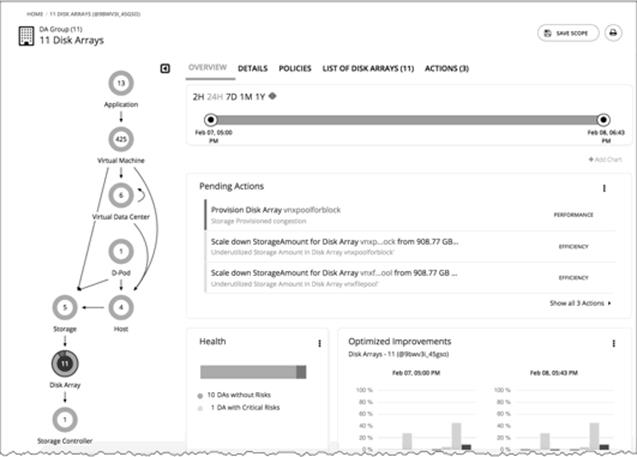
Task: Switch to the OVERVIEW tab
Action: point(208,67)
